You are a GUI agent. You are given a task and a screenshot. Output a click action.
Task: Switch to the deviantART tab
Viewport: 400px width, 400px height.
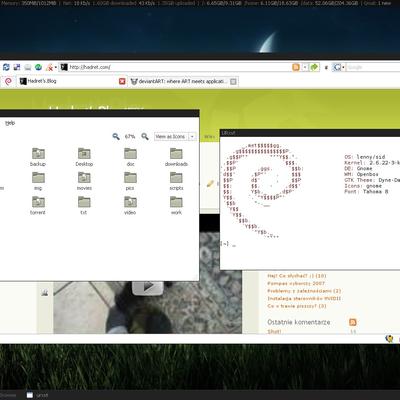(179, 81)
